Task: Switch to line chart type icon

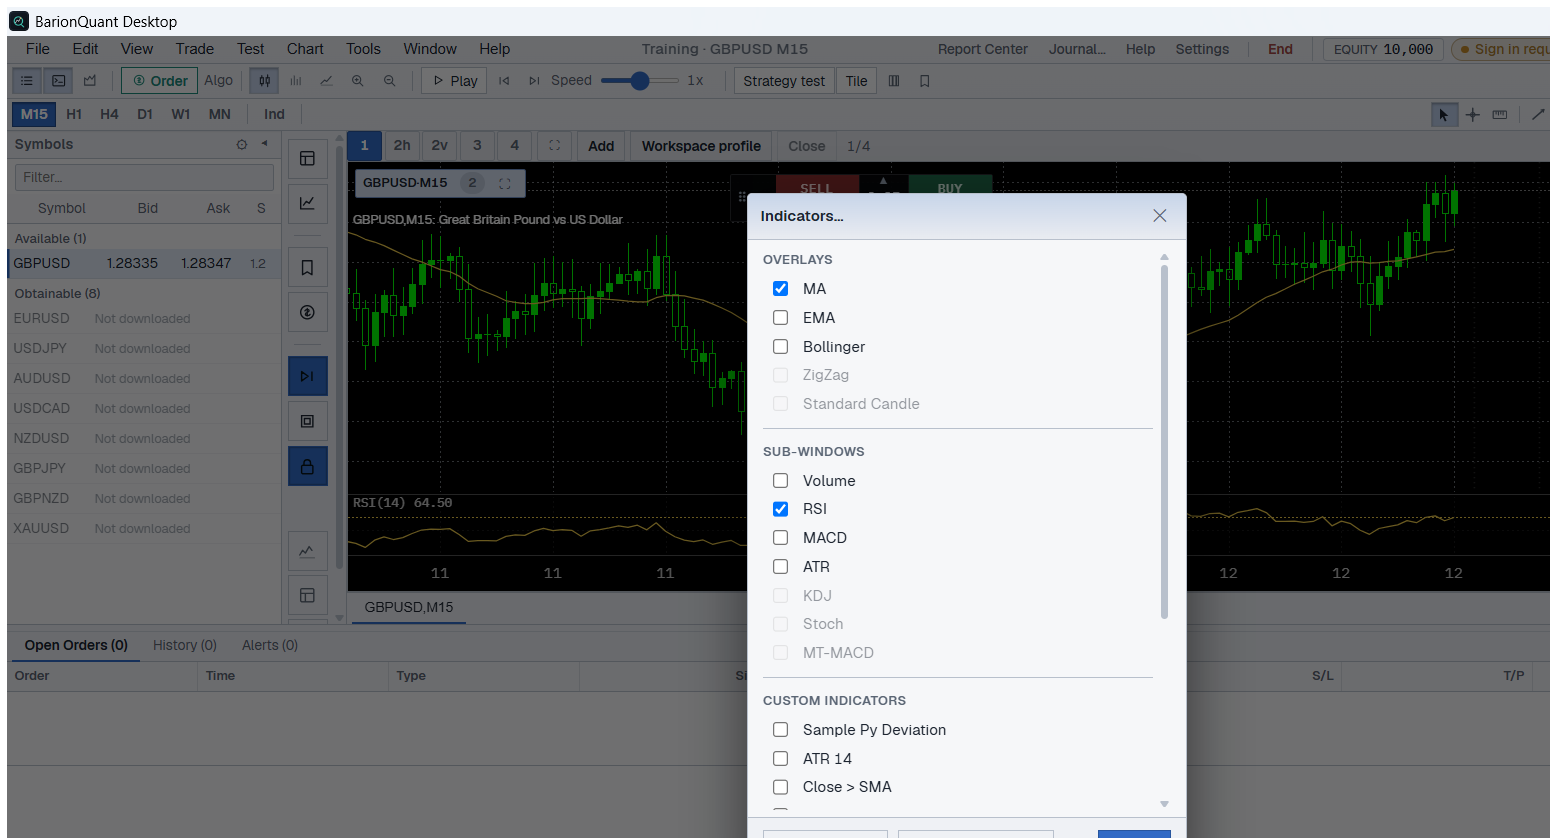Action: 326,81
